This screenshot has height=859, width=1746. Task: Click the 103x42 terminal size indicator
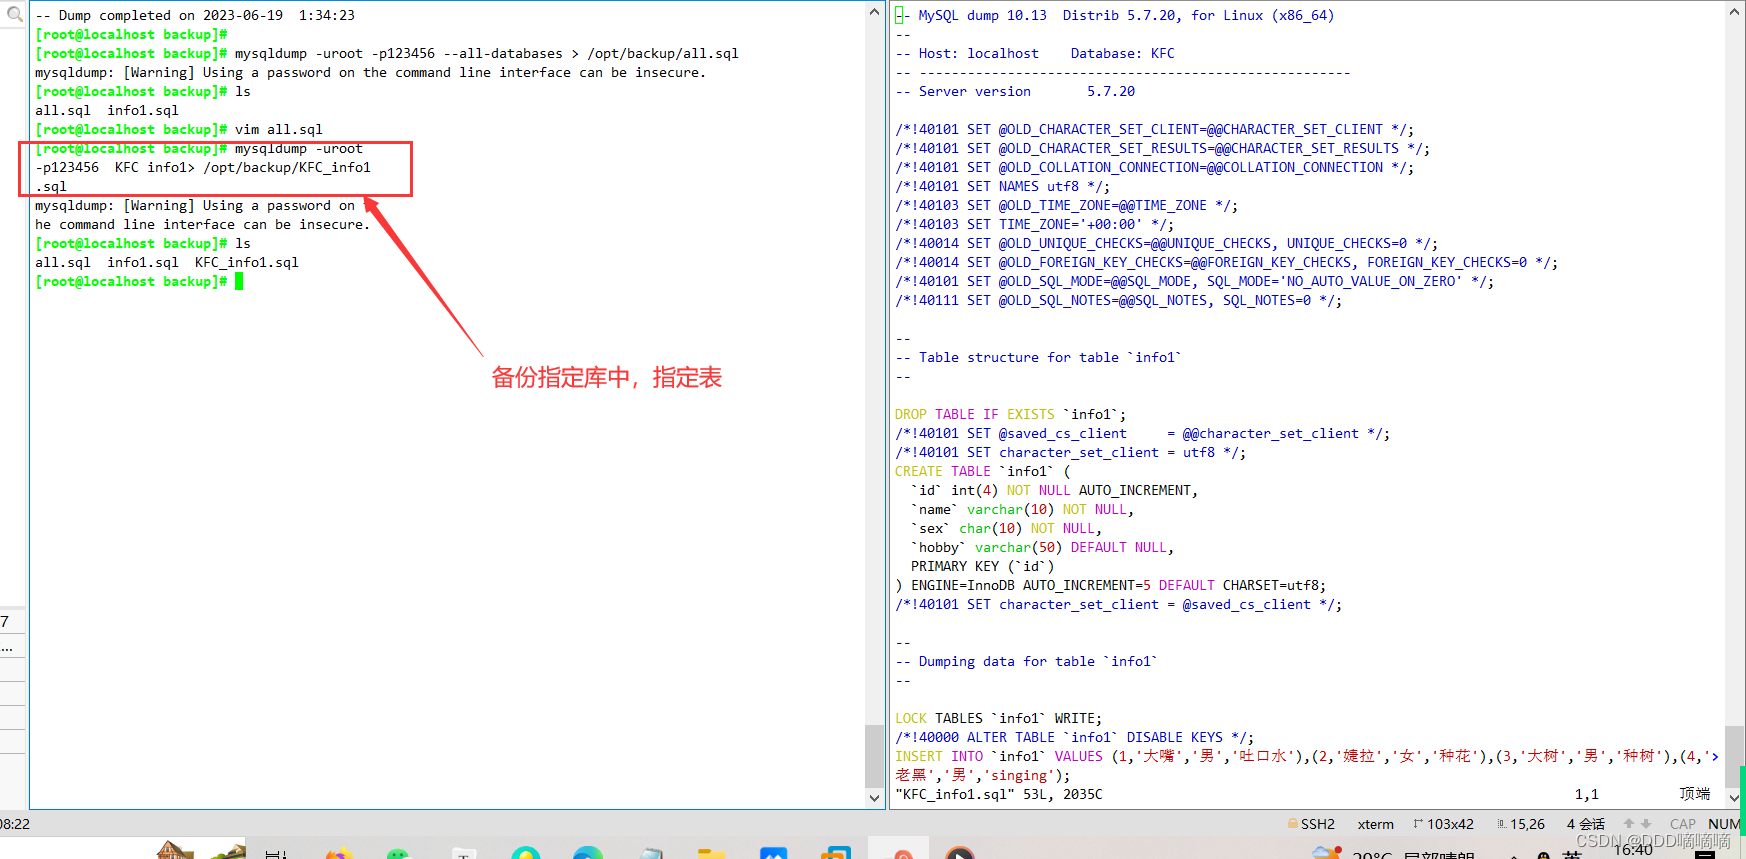click(1444, 824)
